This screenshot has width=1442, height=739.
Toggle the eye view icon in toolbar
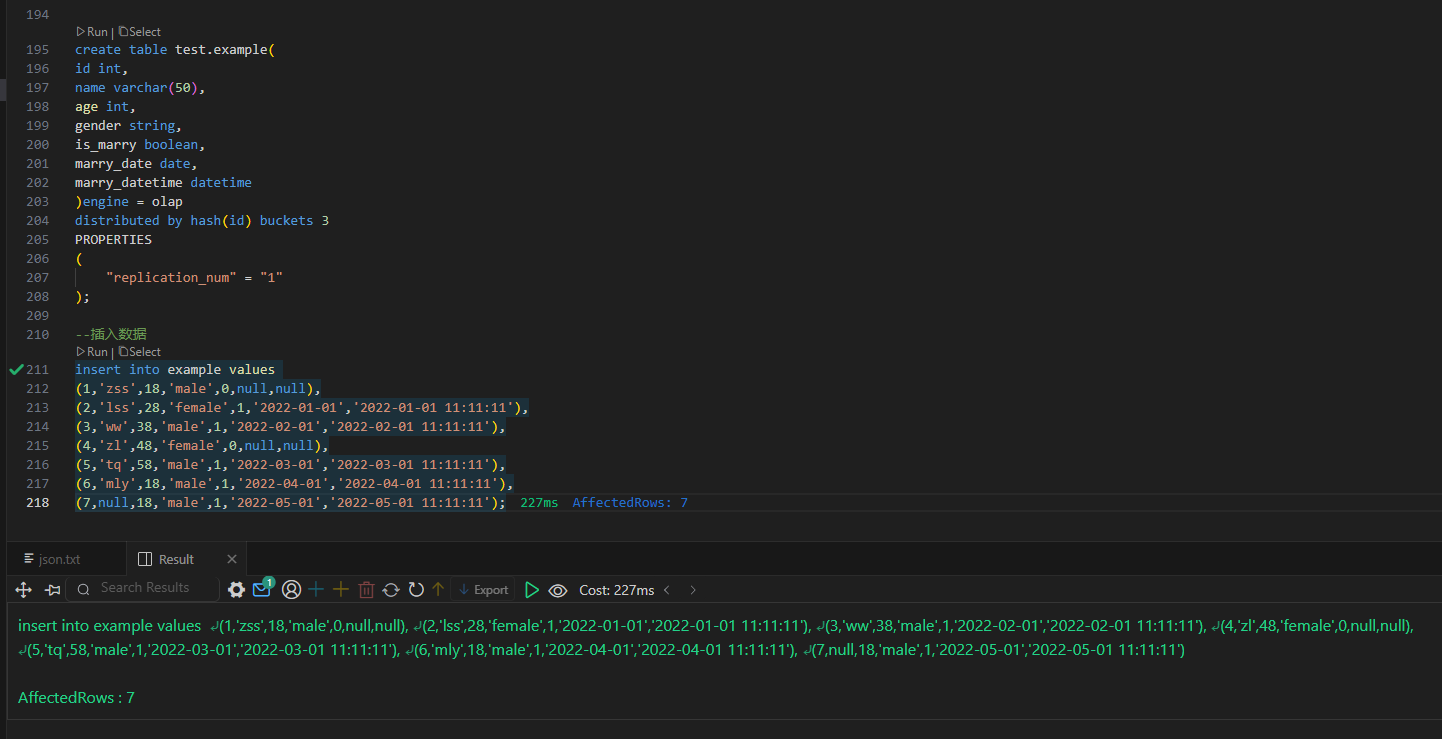tap(558, 590)
